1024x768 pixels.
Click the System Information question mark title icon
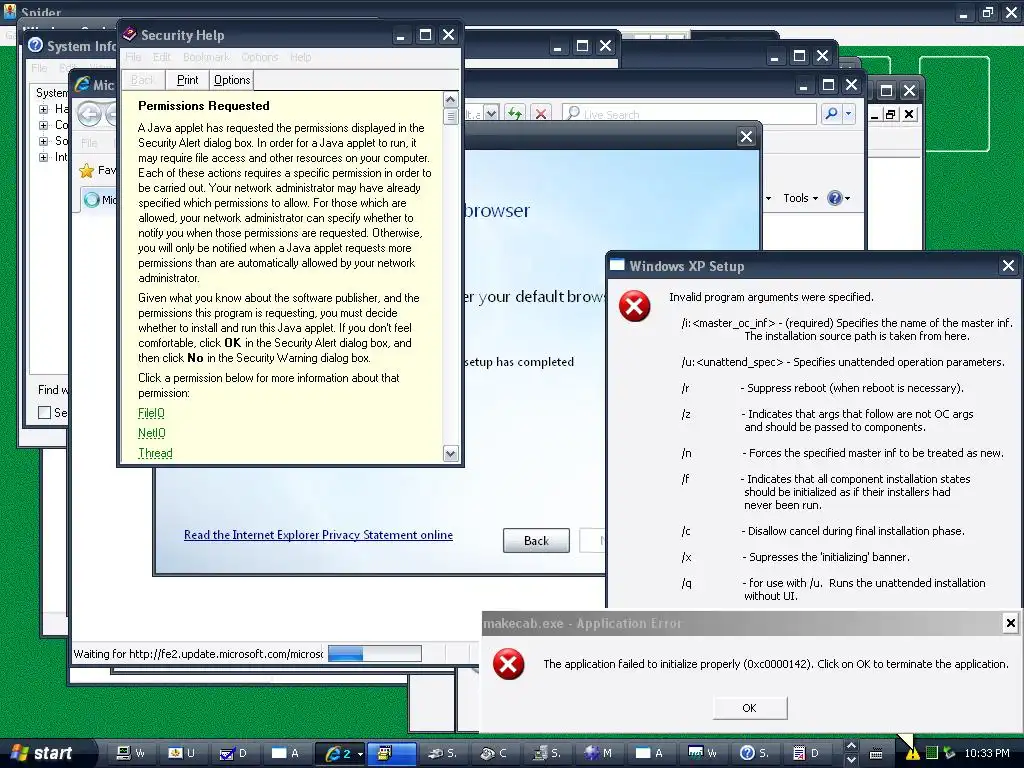(x=35, y=45)
